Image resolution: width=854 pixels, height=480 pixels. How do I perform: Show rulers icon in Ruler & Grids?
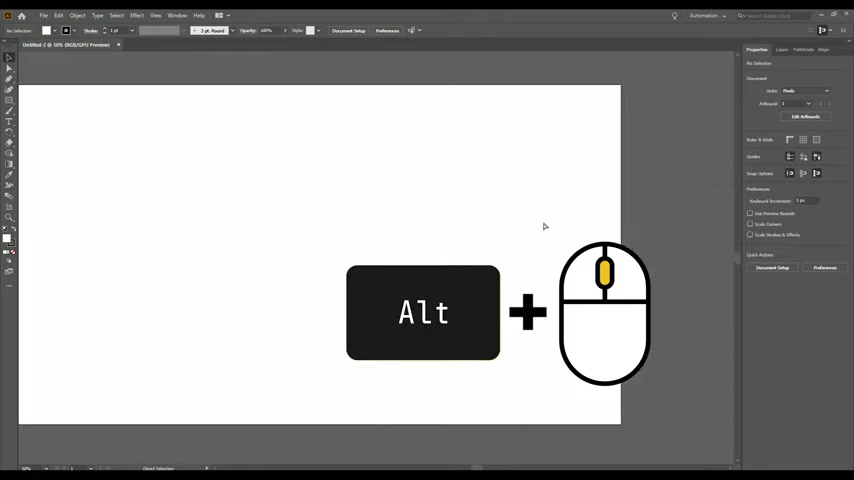790,140
